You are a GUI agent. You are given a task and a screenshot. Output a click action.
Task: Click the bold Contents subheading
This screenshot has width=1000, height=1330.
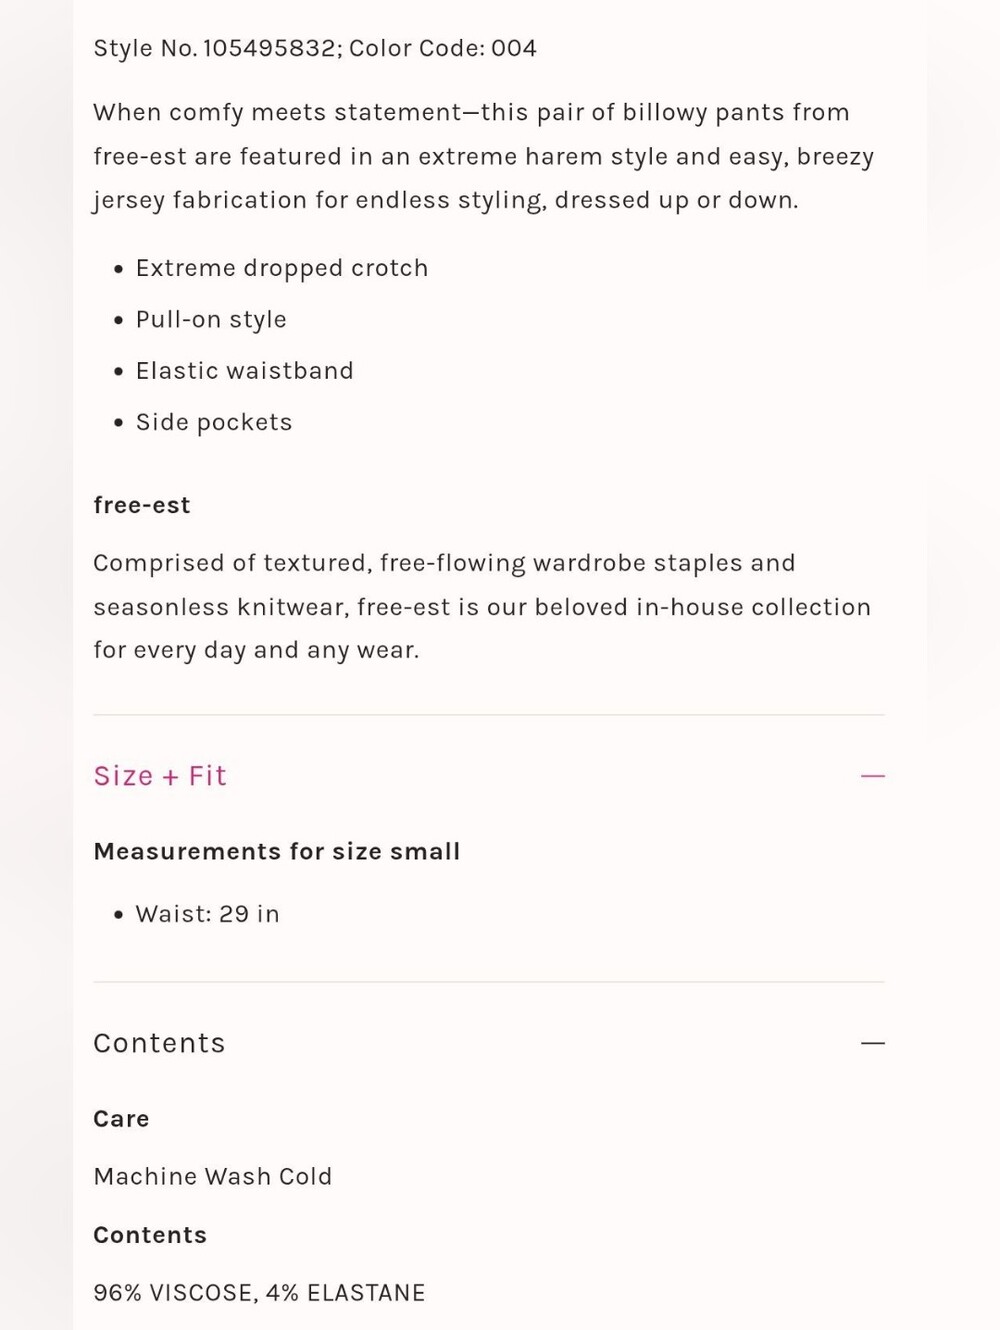[x=150, y=1235]
